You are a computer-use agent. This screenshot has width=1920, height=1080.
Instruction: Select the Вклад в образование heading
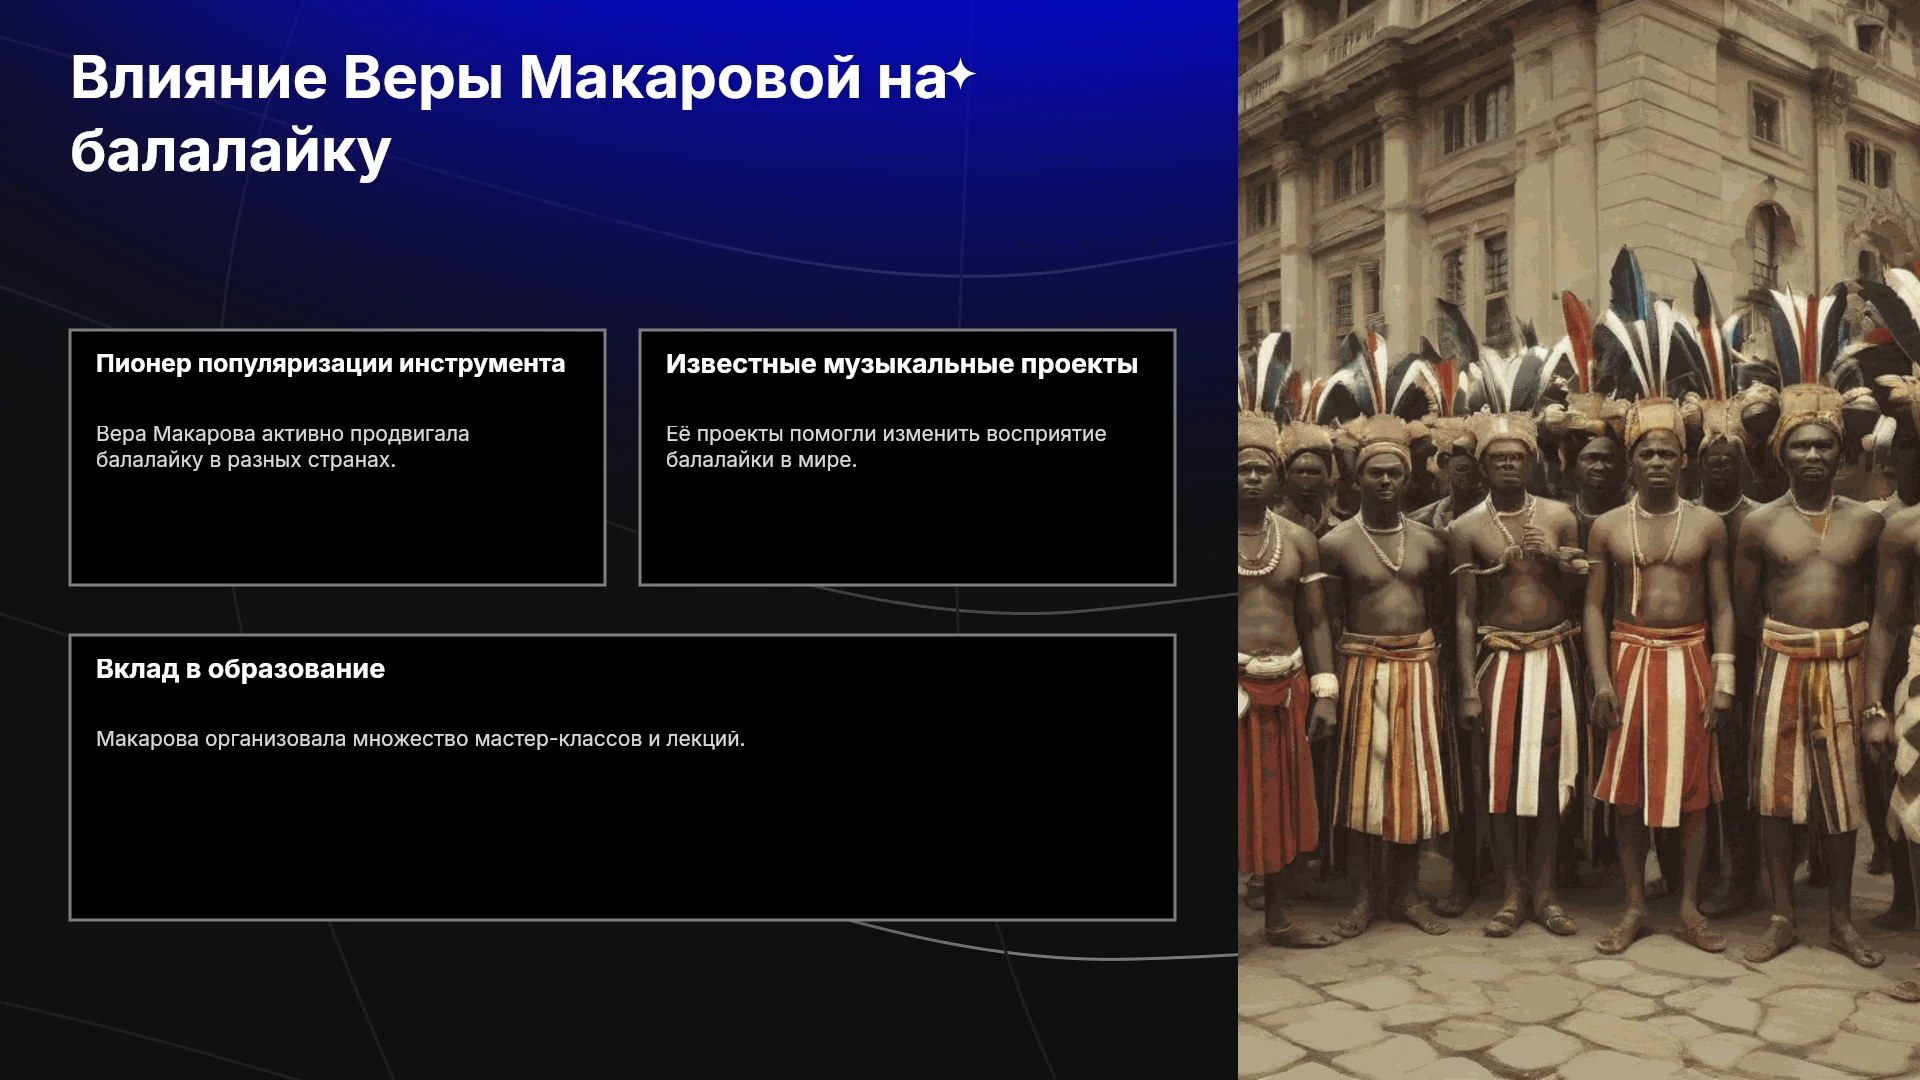(240, 669)
